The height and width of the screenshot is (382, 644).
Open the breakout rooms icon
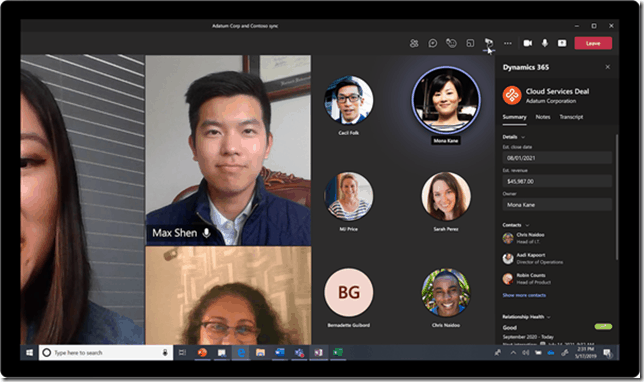tap(470, 43)
